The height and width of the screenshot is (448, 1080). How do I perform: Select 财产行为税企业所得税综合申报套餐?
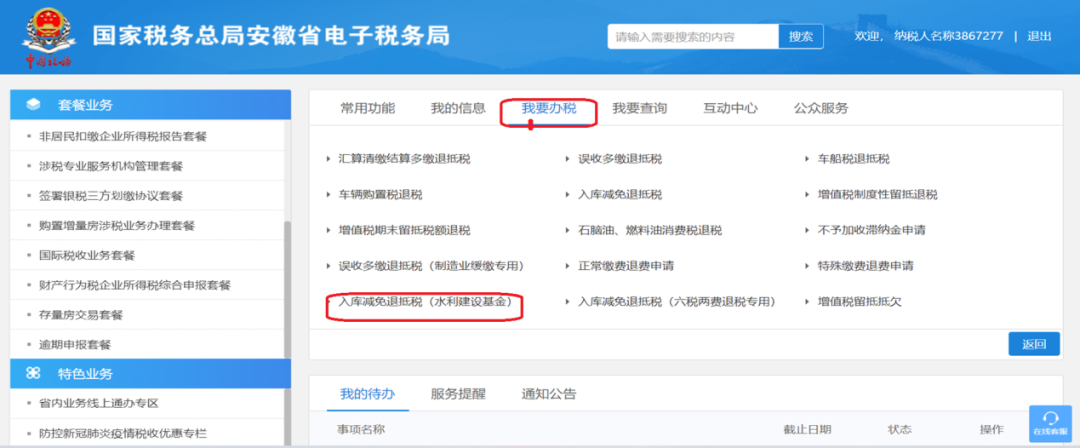click(135, 285)
